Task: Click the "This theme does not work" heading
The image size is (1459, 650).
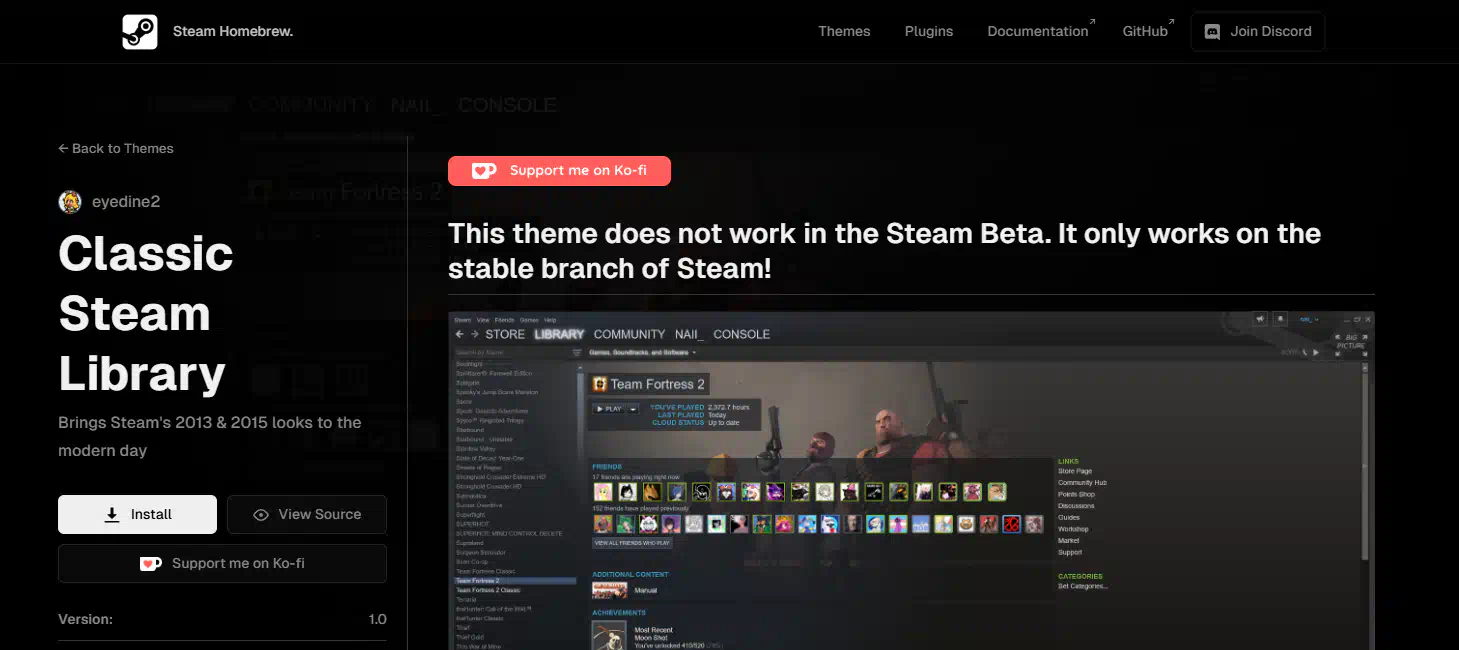Action: [885, 251]
